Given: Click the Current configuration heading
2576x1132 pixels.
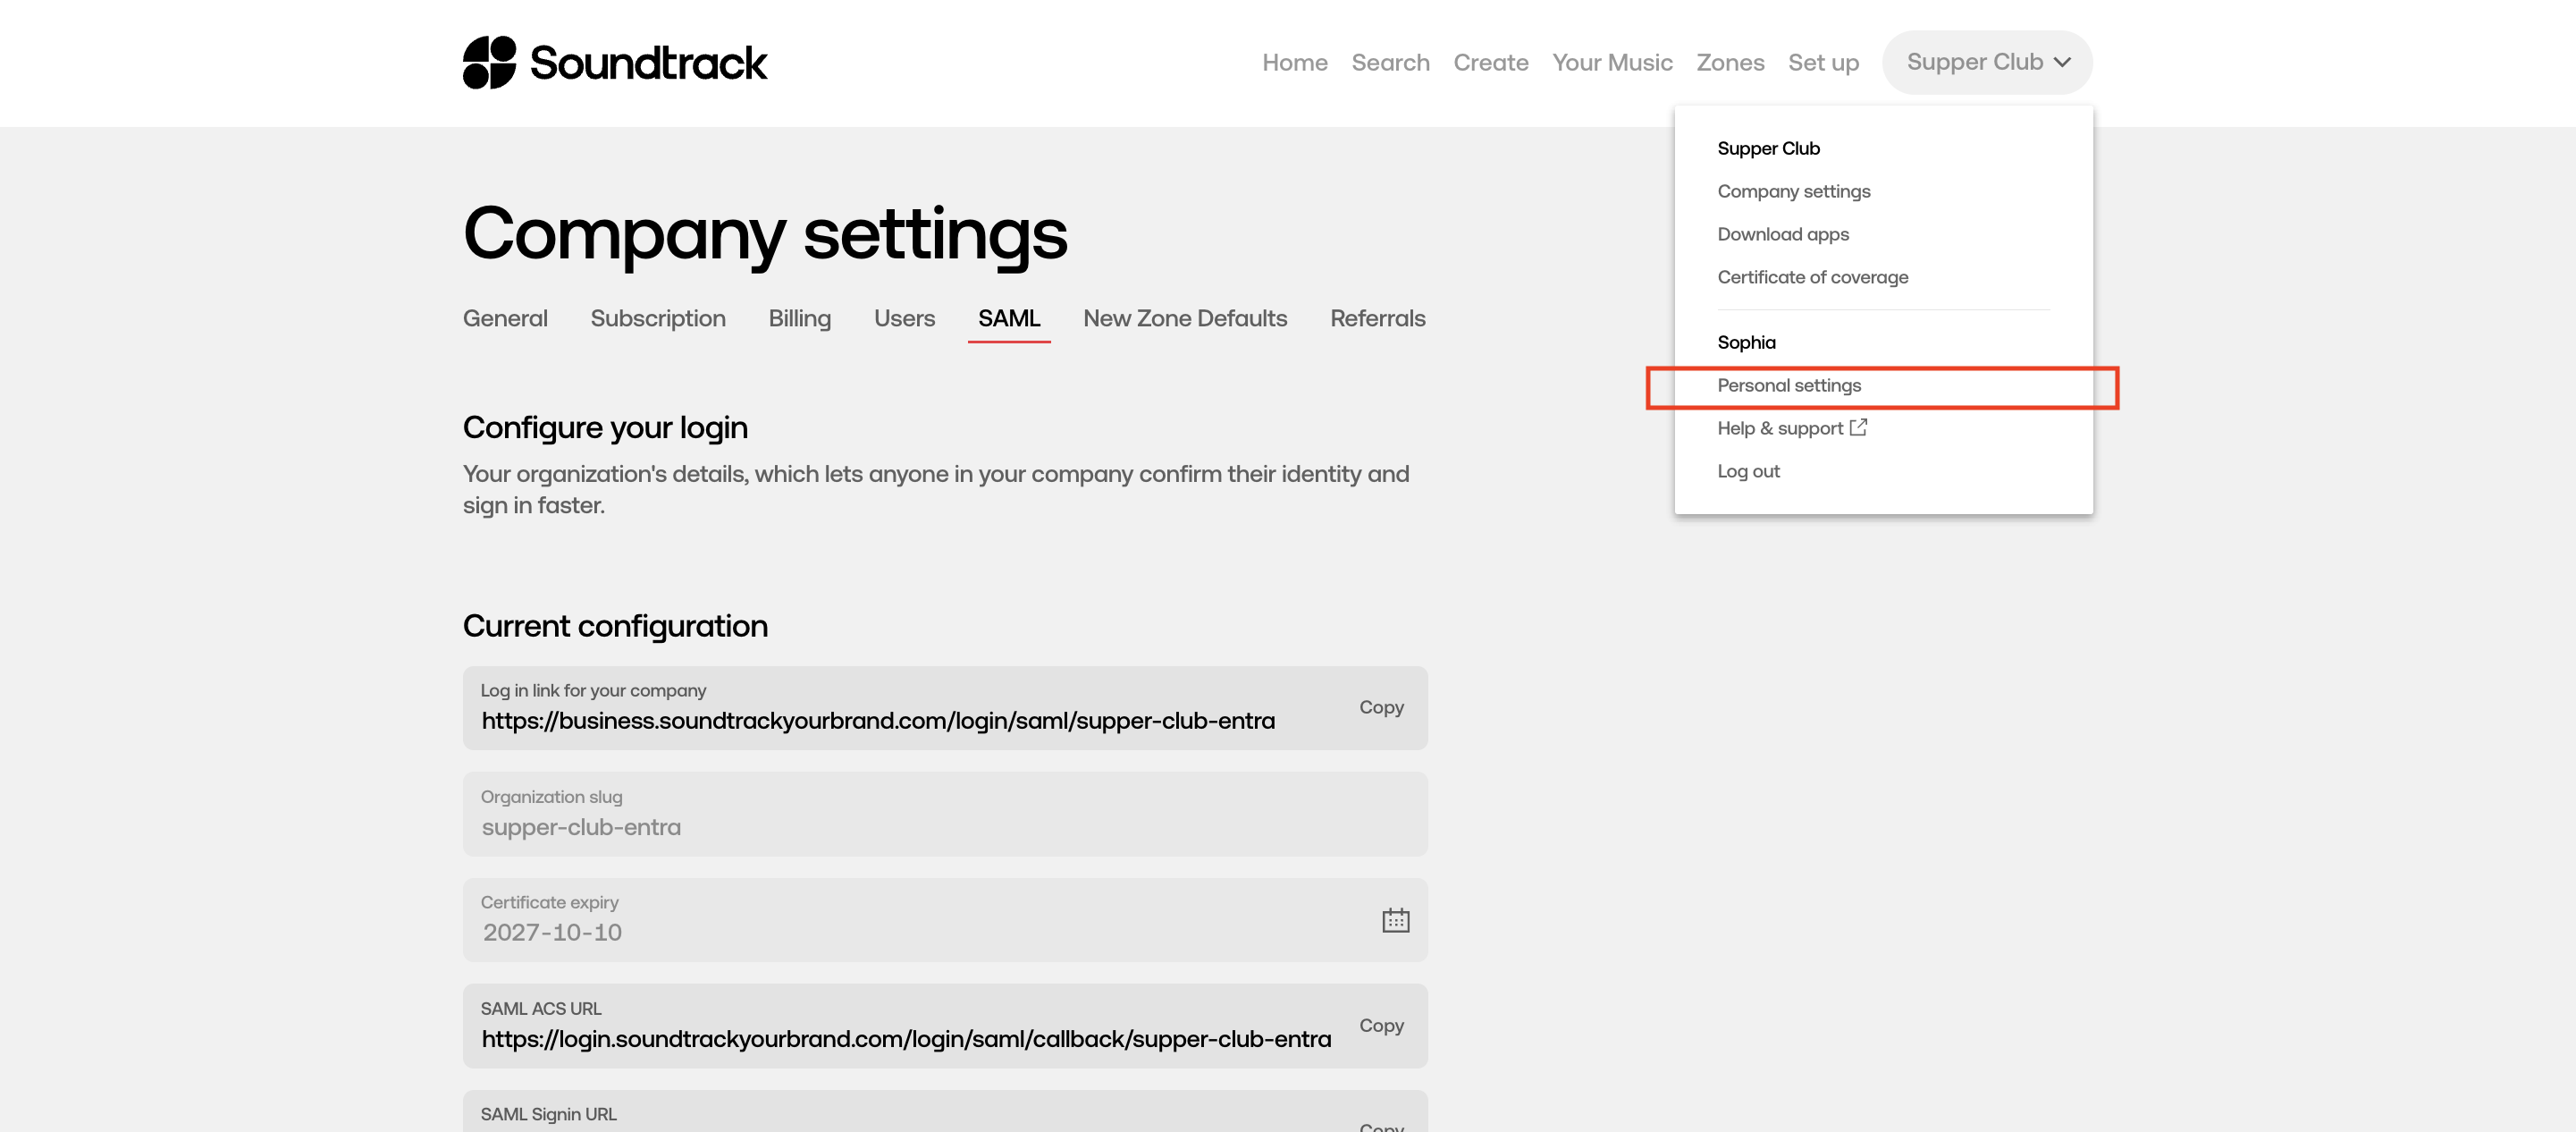Looking at the screenshot, I should click(x=615, y=626).
